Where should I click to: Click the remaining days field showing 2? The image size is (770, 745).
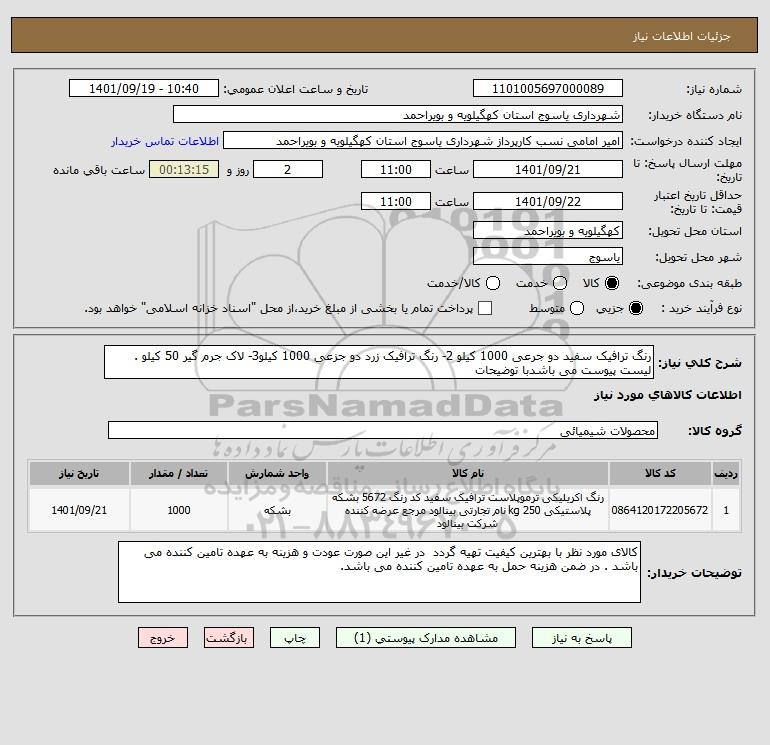pos(288,169)
